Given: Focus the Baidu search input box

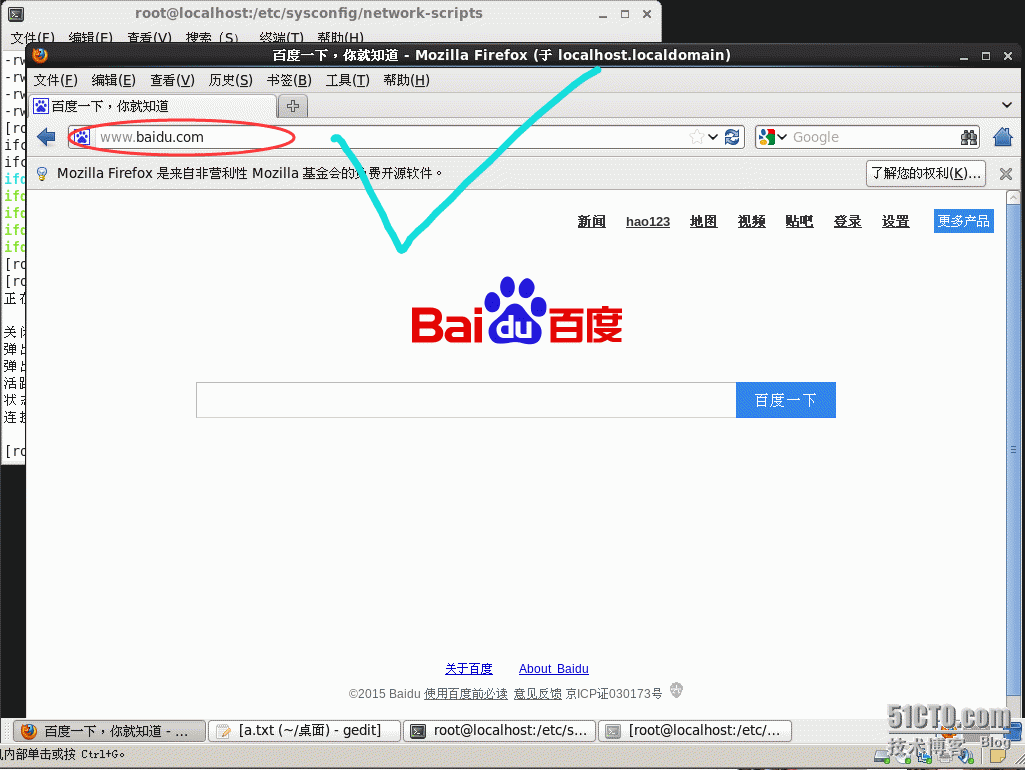Looking at the screenshot, I should (466, 400).
